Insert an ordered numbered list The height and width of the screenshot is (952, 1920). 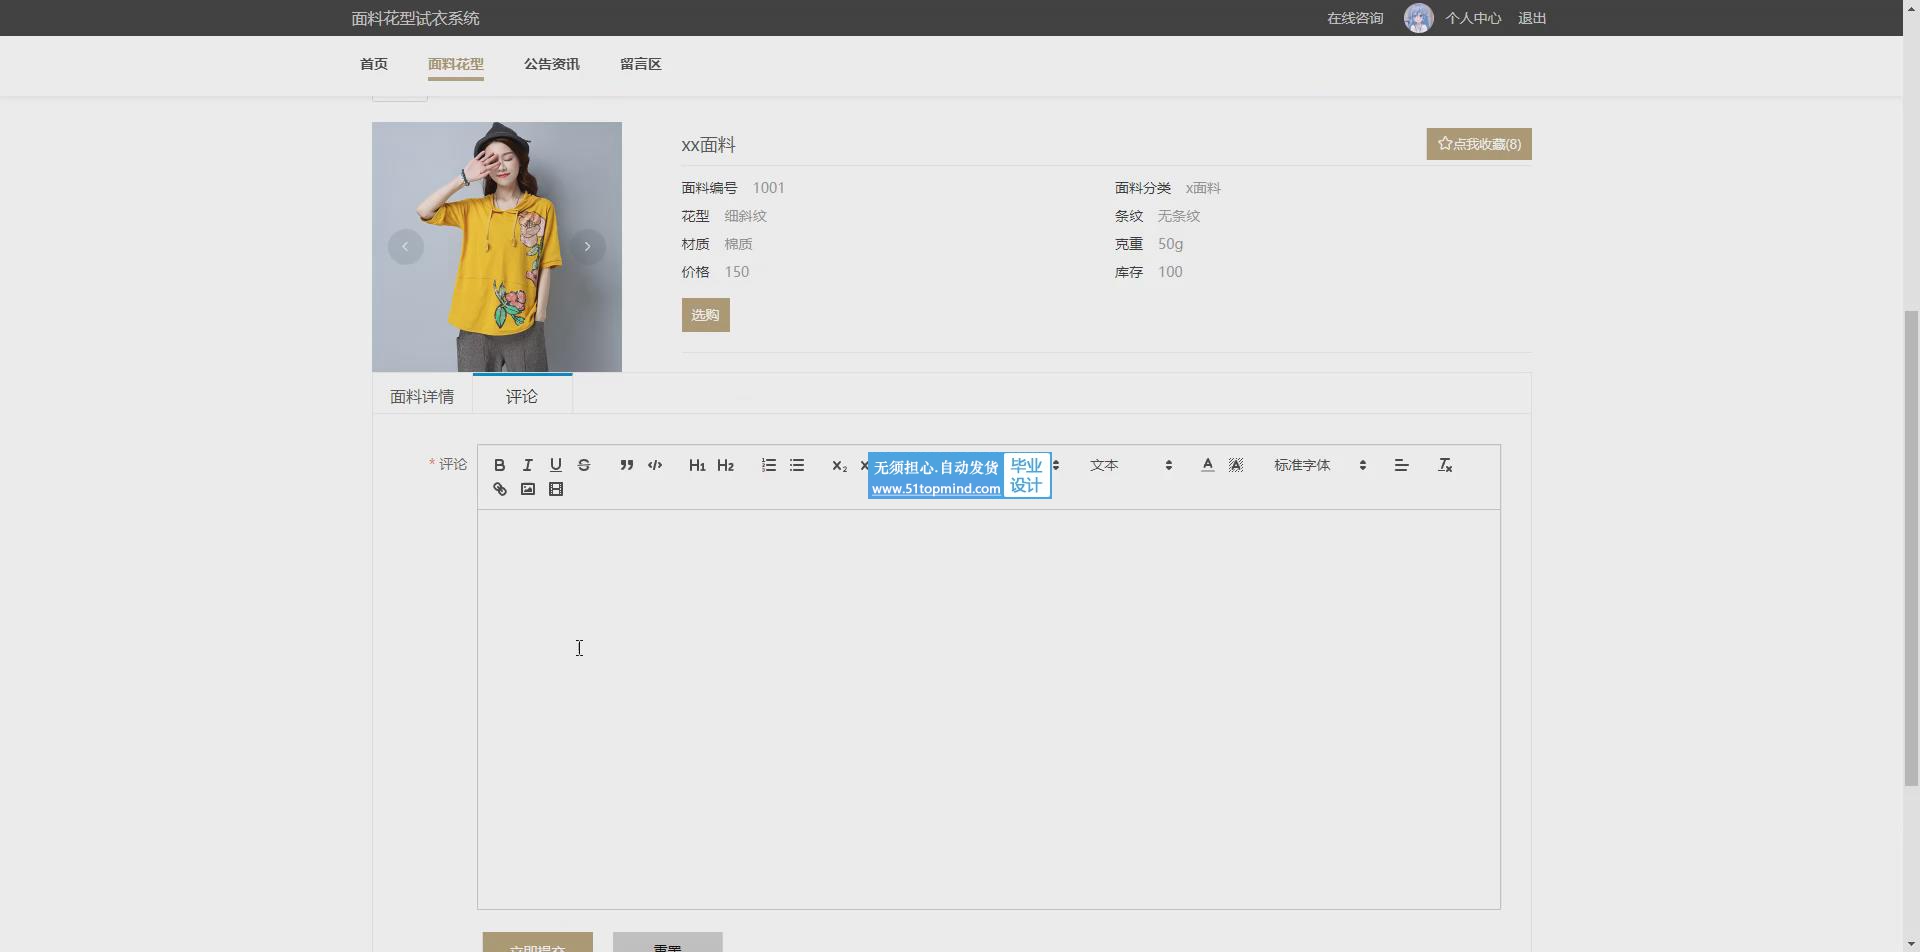(x=768, y=465)
